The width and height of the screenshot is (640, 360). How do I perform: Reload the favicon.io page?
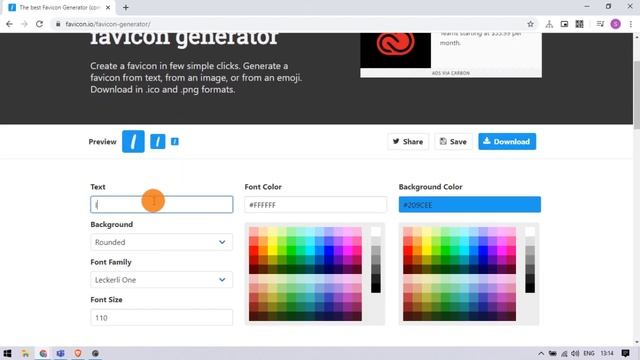point(39,24)
